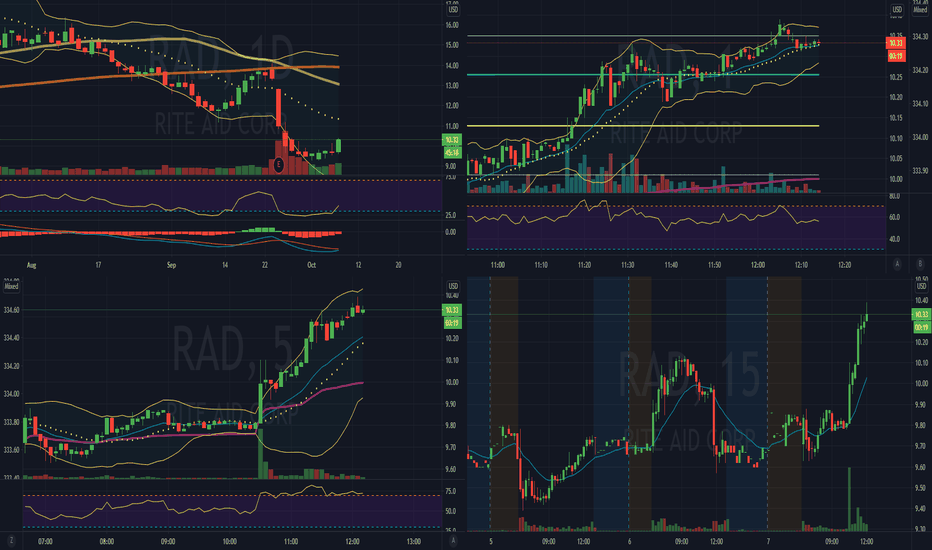Image resolution: width=932 pixels, height=550 pixels.
Task: Click the 45:16 countdown label on daily chart
Action: pos(452,153)
